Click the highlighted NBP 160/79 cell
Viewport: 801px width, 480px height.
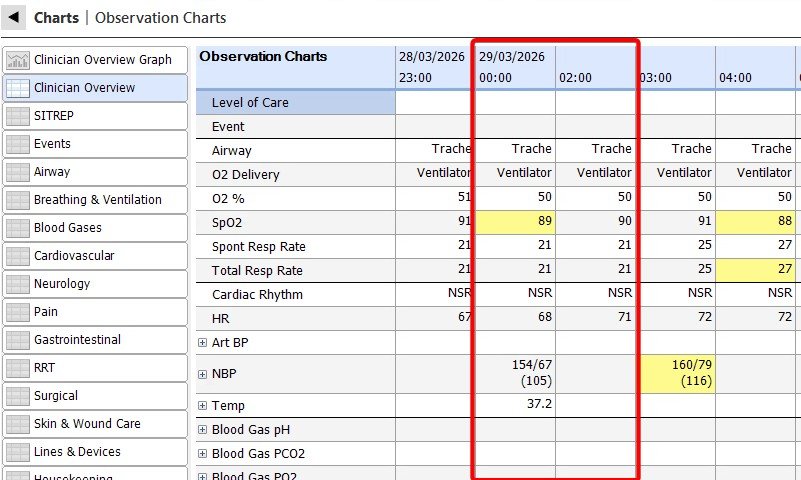coord(676,374)
